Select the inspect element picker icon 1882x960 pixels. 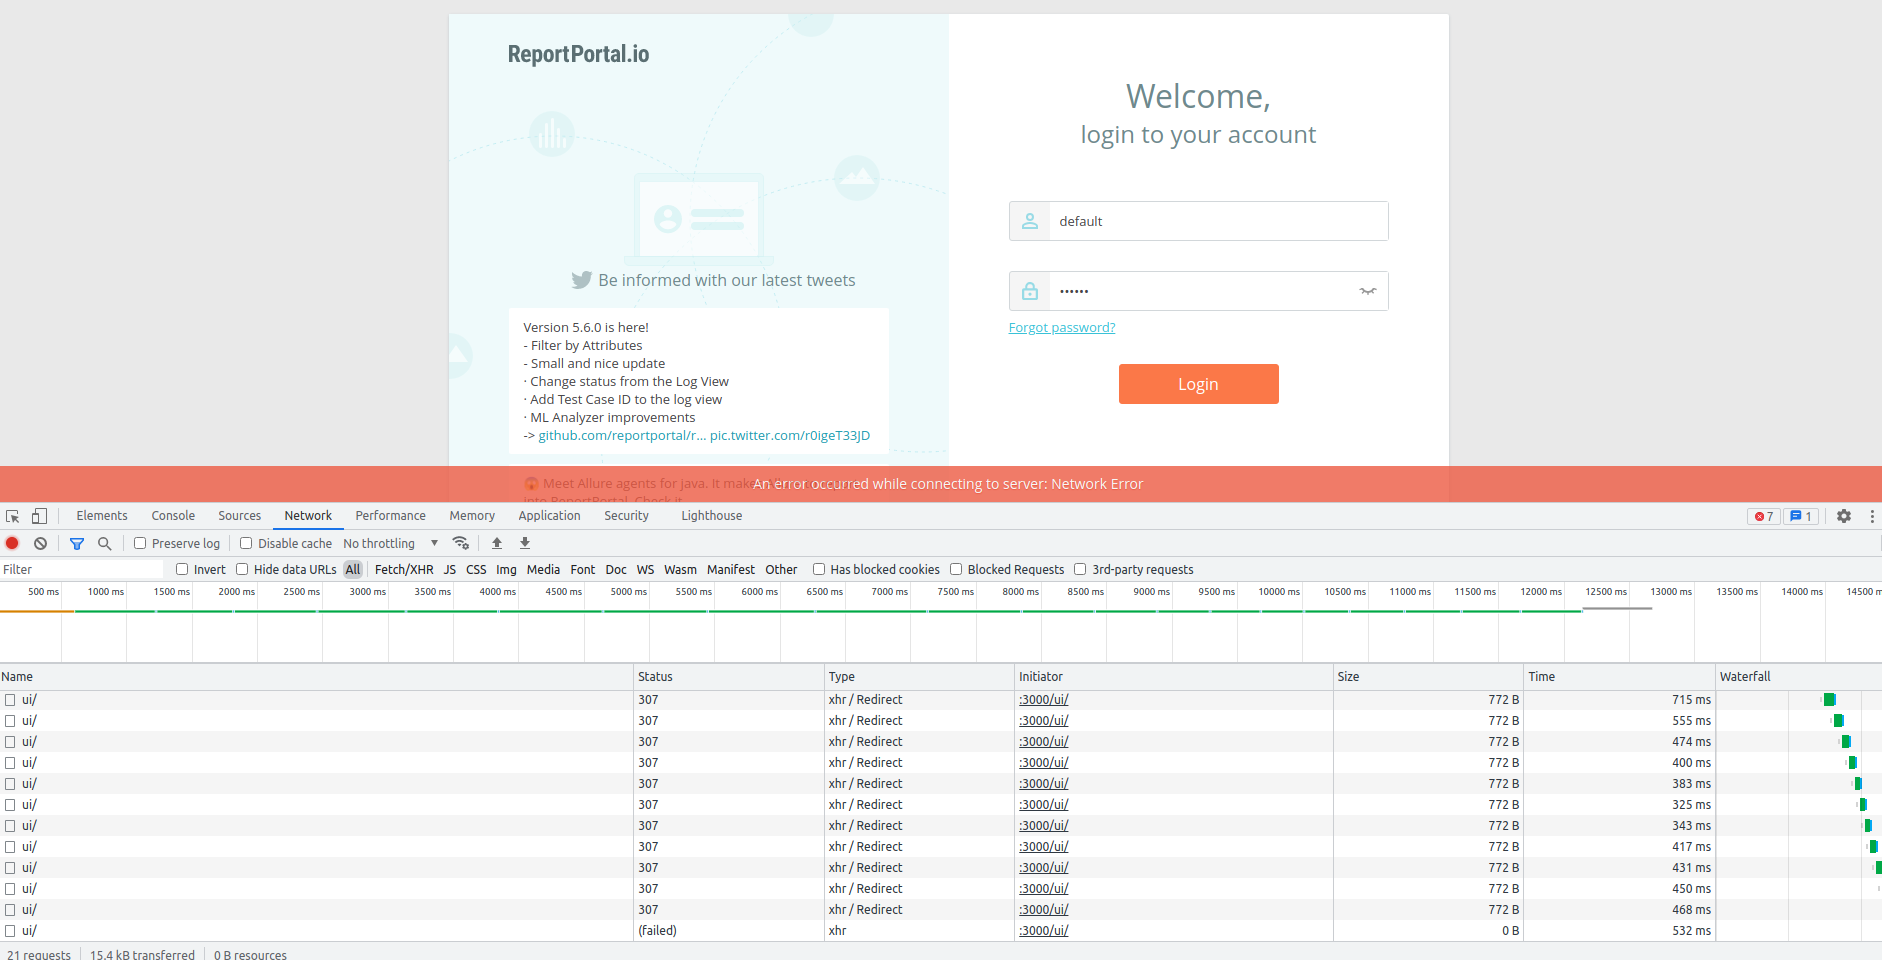[13, 516]
